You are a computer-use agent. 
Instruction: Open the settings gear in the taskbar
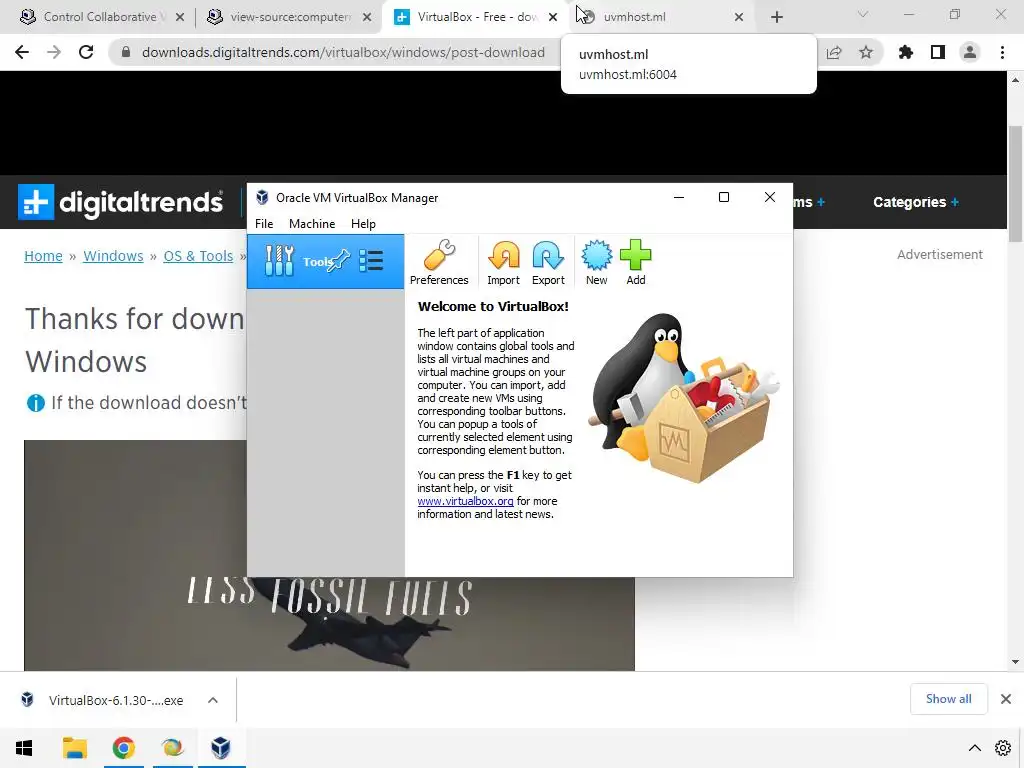point(1003,748)
